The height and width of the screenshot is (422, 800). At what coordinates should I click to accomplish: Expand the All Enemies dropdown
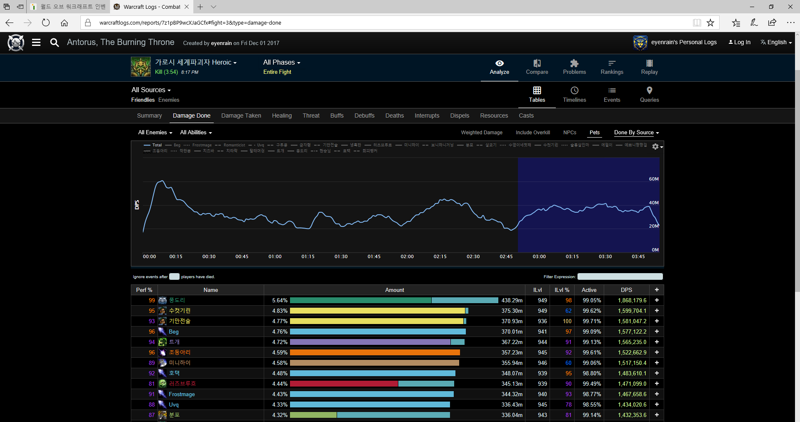pos(155,133)
